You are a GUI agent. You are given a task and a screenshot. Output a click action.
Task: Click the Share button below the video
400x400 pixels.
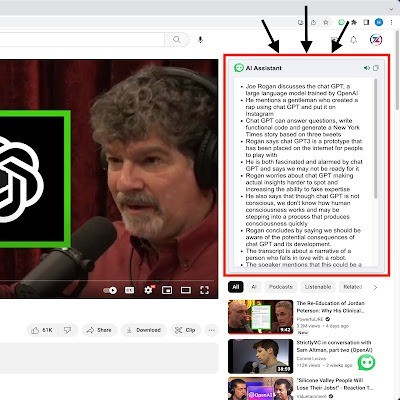(x=99, y=330)
